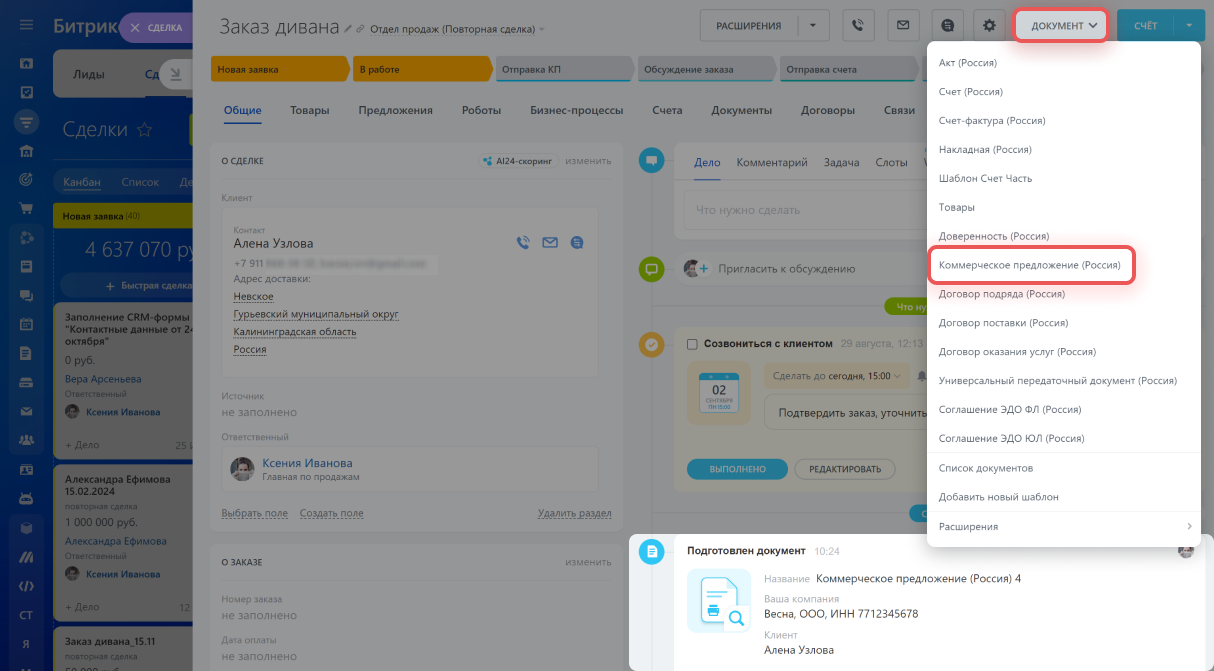Open the Бизнес-процессы tab
This screenshot has height=671, width=1214.
577,110
